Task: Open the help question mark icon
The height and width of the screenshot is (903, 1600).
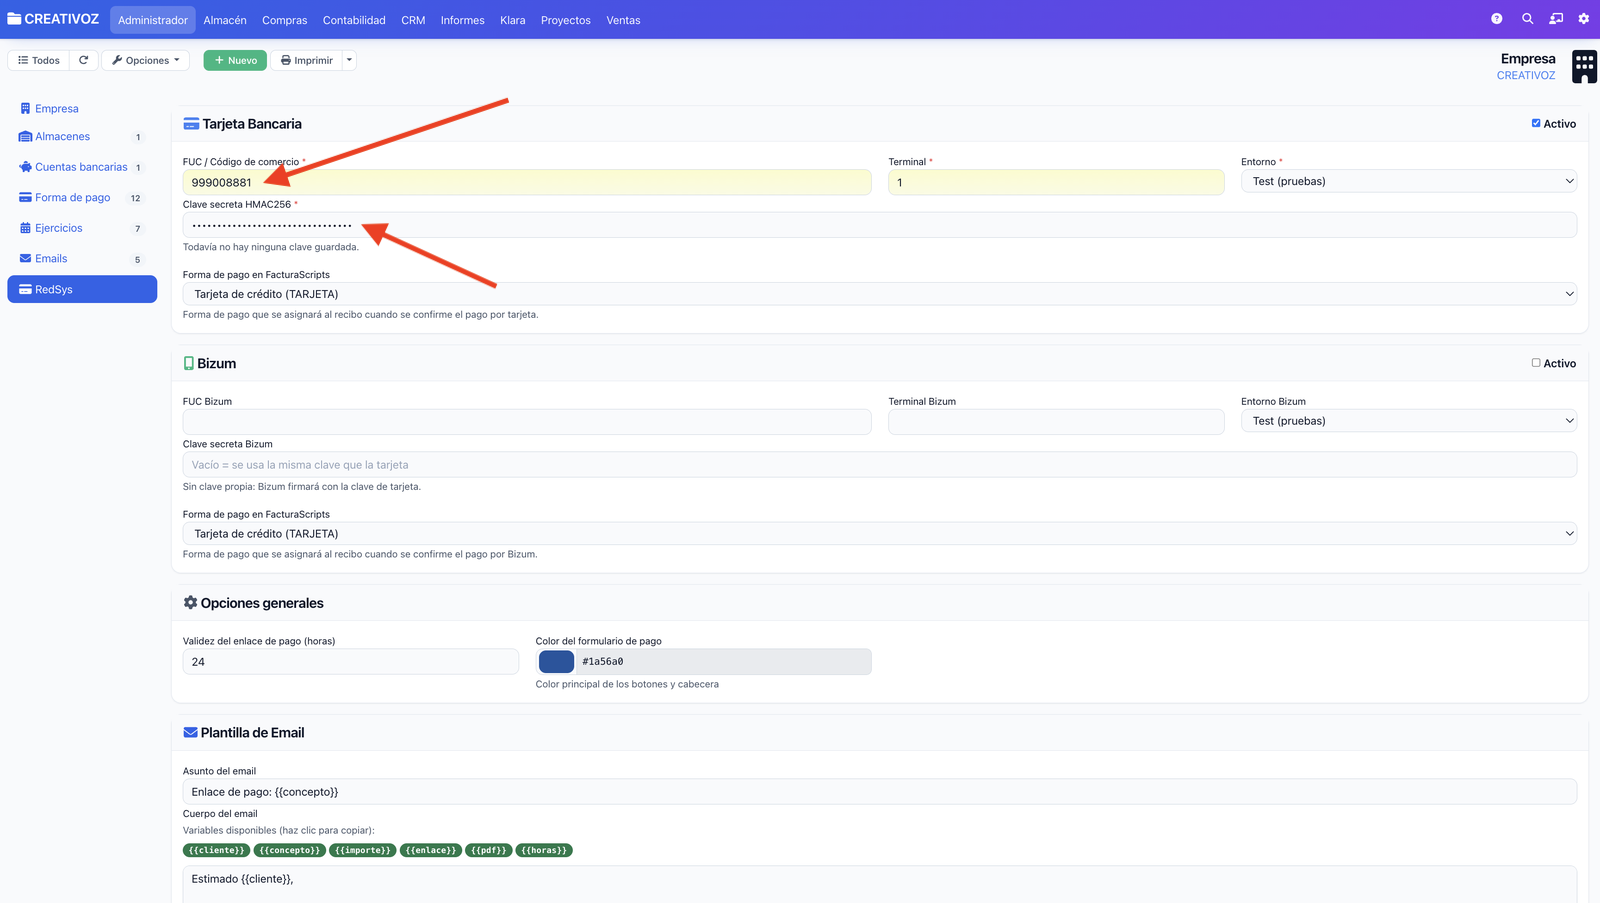Action: coord(1496,19)
